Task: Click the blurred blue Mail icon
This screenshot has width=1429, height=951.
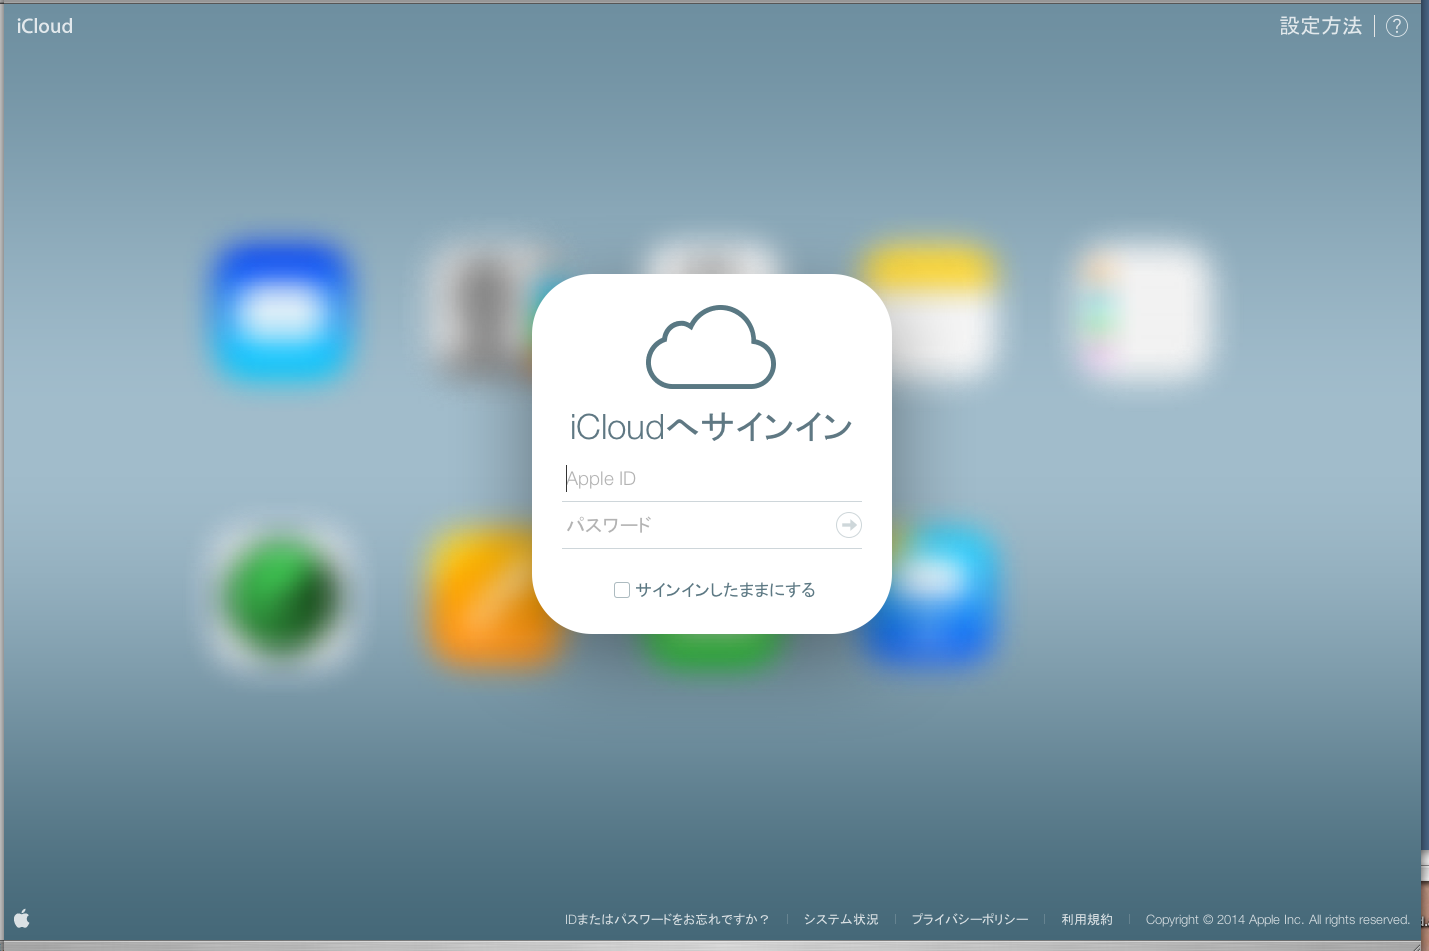Action: click(284, 312)
